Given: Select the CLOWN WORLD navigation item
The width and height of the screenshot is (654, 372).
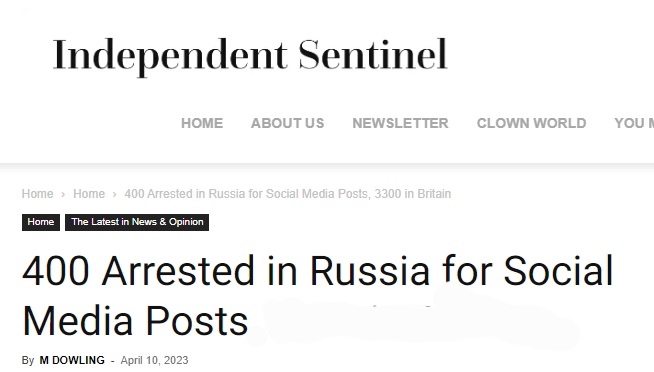Looking at the screenshot, I should [x=531, y=123].
